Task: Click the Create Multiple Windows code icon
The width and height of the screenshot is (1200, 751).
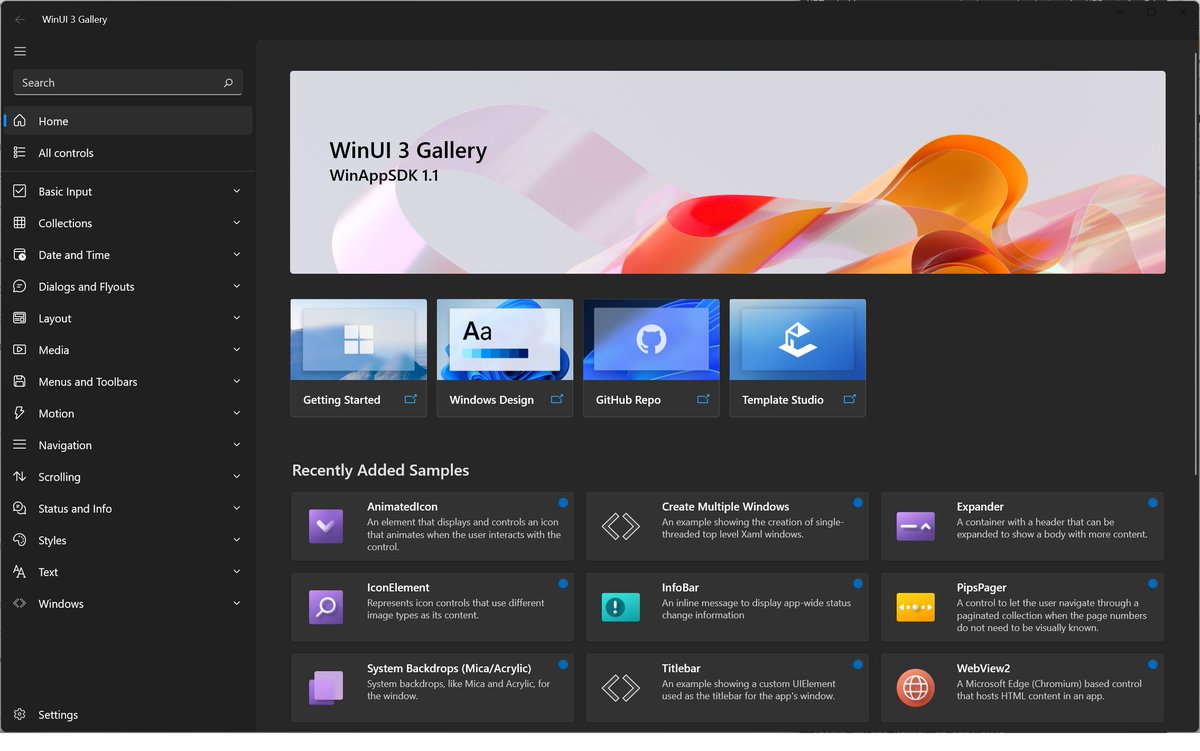Action: [x=621, y=526]
